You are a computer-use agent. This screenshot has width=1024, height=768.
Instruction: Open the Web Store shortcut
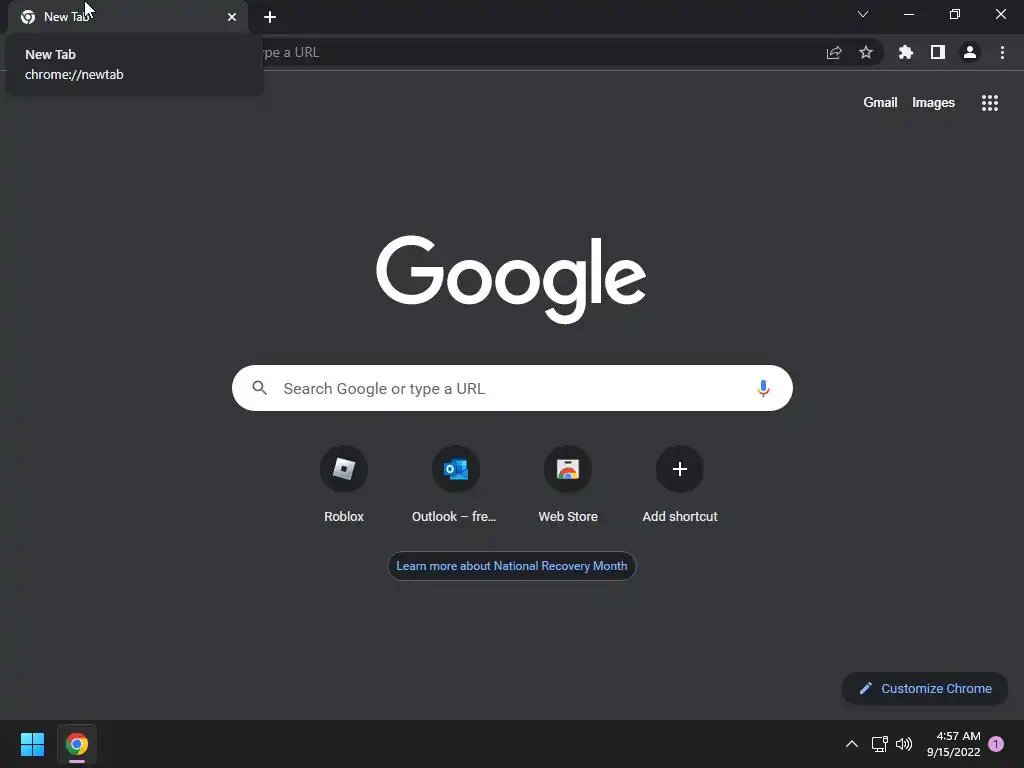coord(568,485)
